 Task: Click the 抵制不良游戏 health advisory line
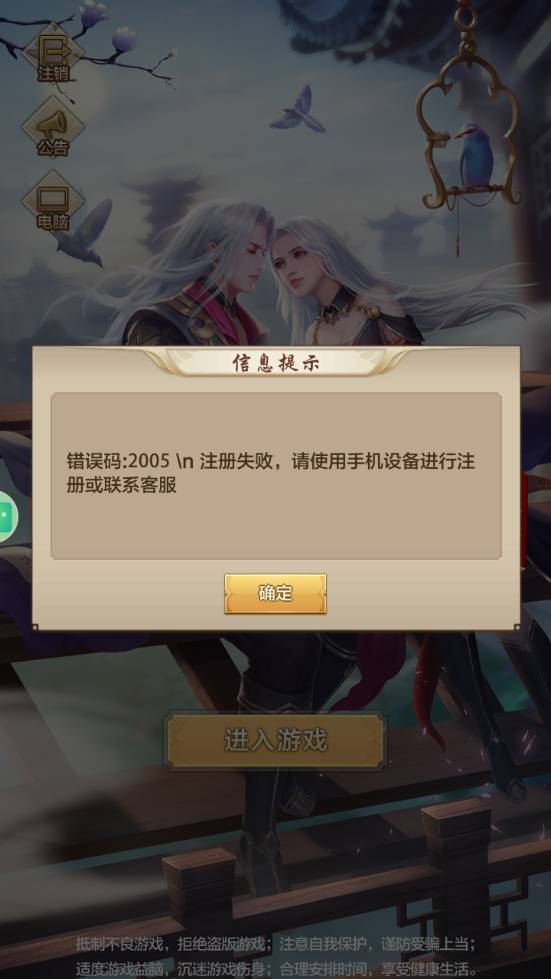276,942
